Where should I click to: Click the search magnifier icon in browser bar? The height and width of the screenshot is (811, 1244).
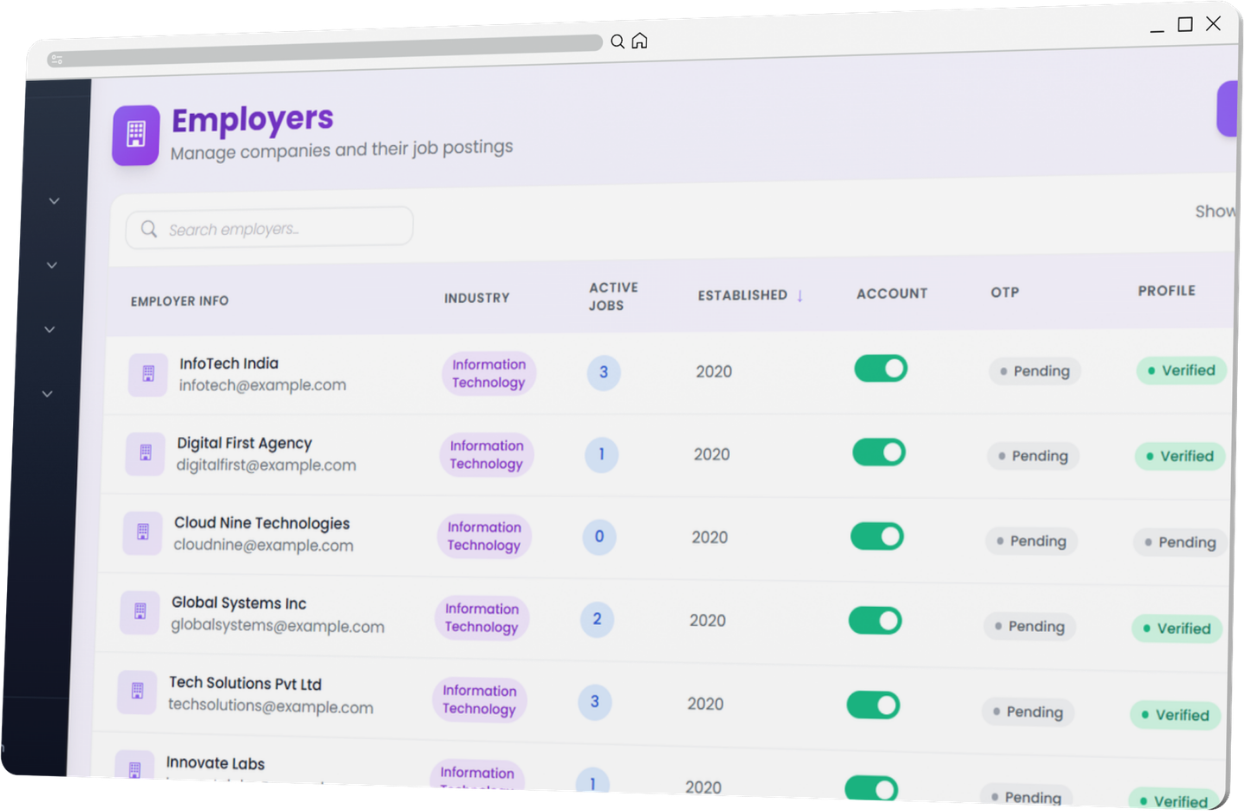click(618, 42)
